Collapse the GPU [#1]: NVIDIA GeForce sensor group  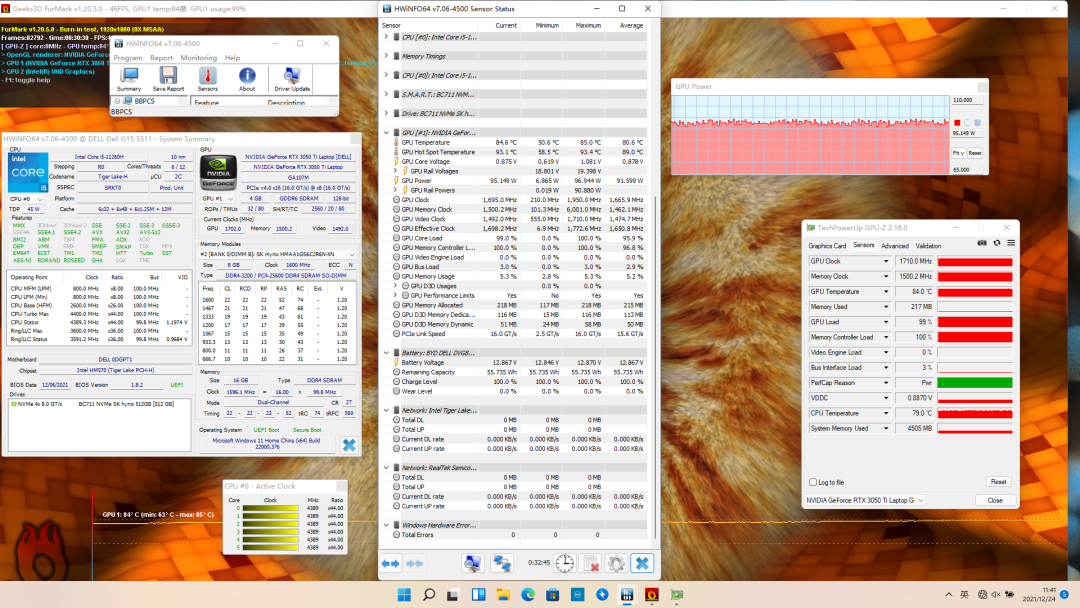[x=386, y=132]
